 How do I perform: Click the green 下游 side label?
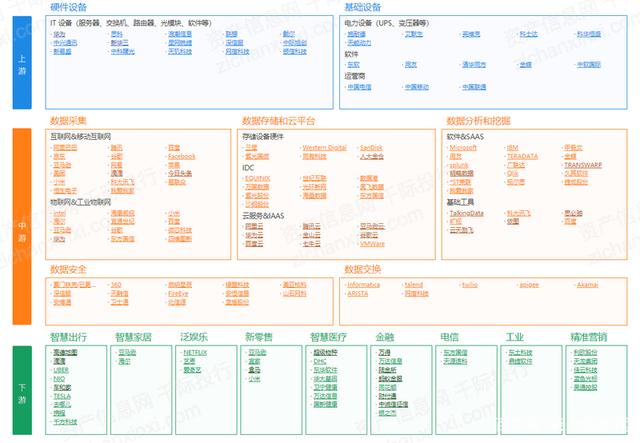click(22, 390)
